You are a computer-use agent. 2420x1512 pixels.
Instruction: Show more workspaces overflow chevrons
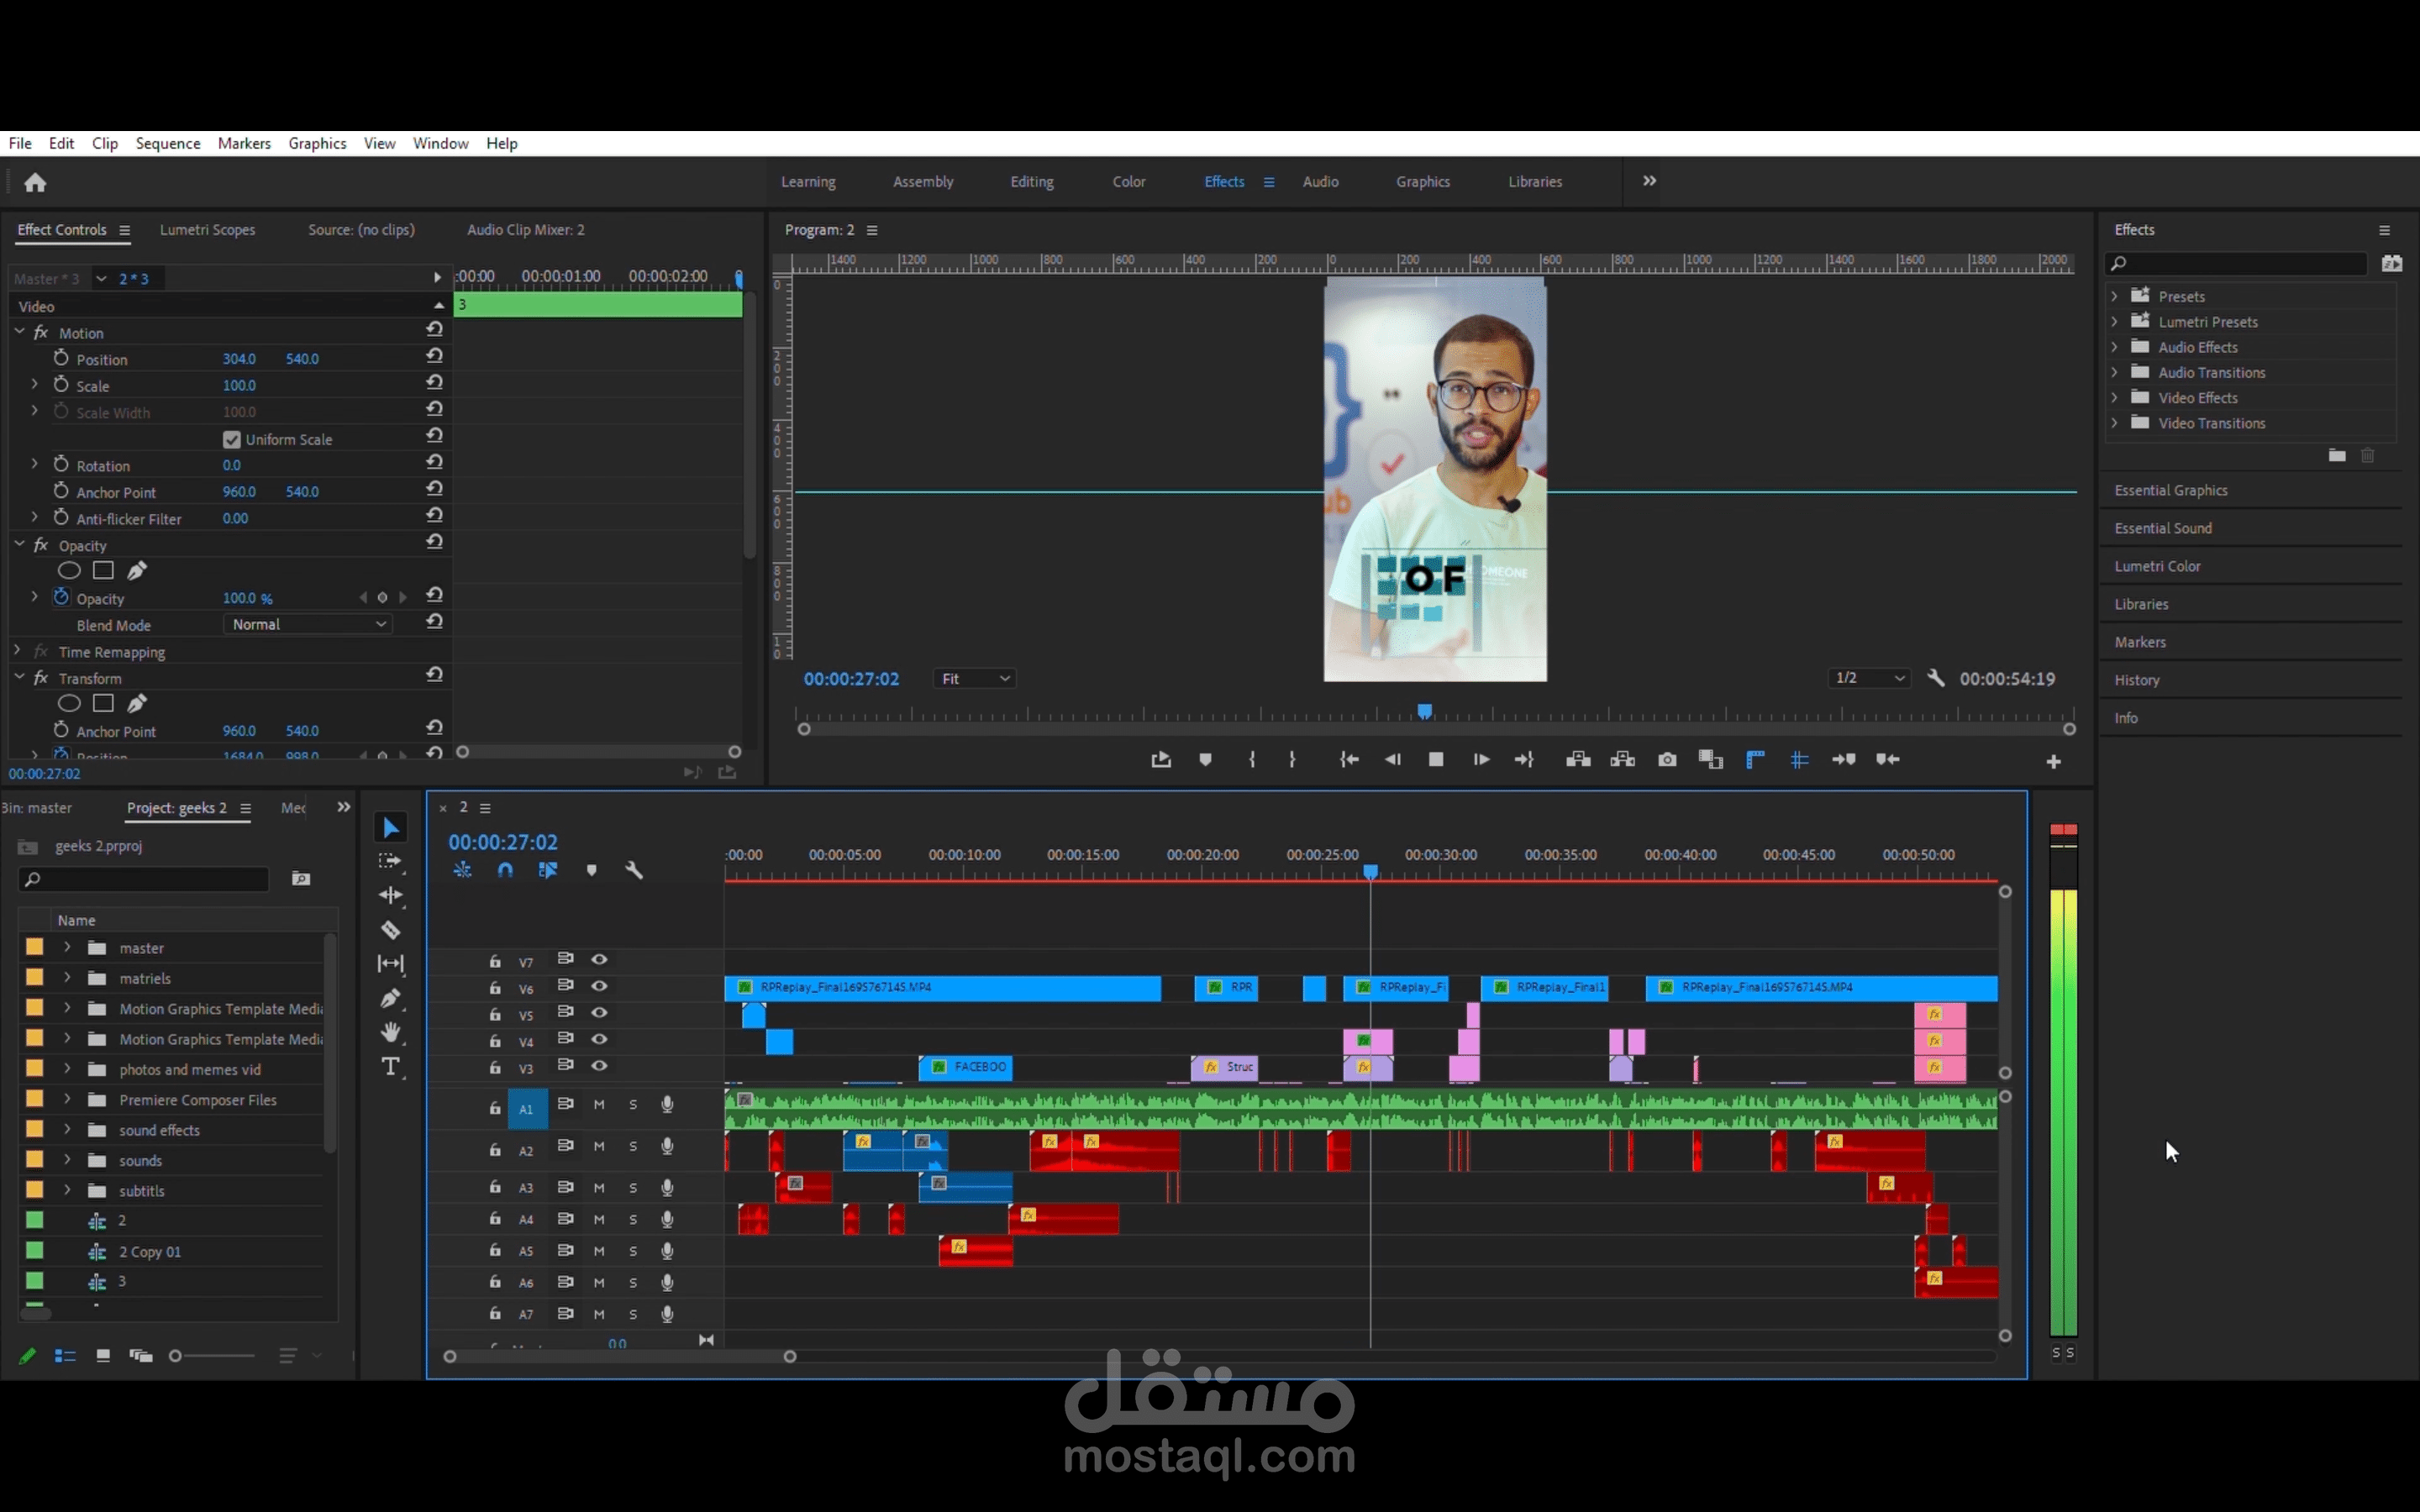point(1649,181)
